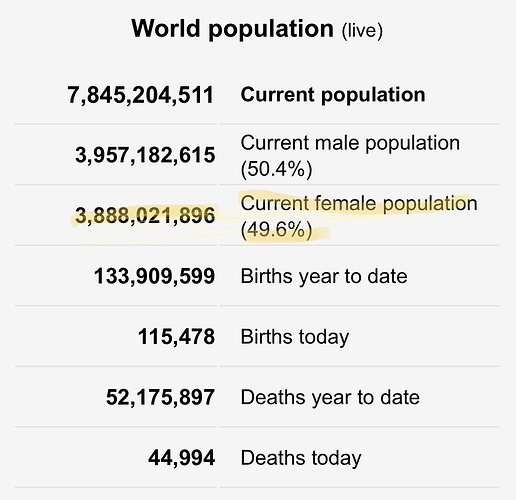Select the Current male population text
516x500 pixels.
click(x=350, y=143)
